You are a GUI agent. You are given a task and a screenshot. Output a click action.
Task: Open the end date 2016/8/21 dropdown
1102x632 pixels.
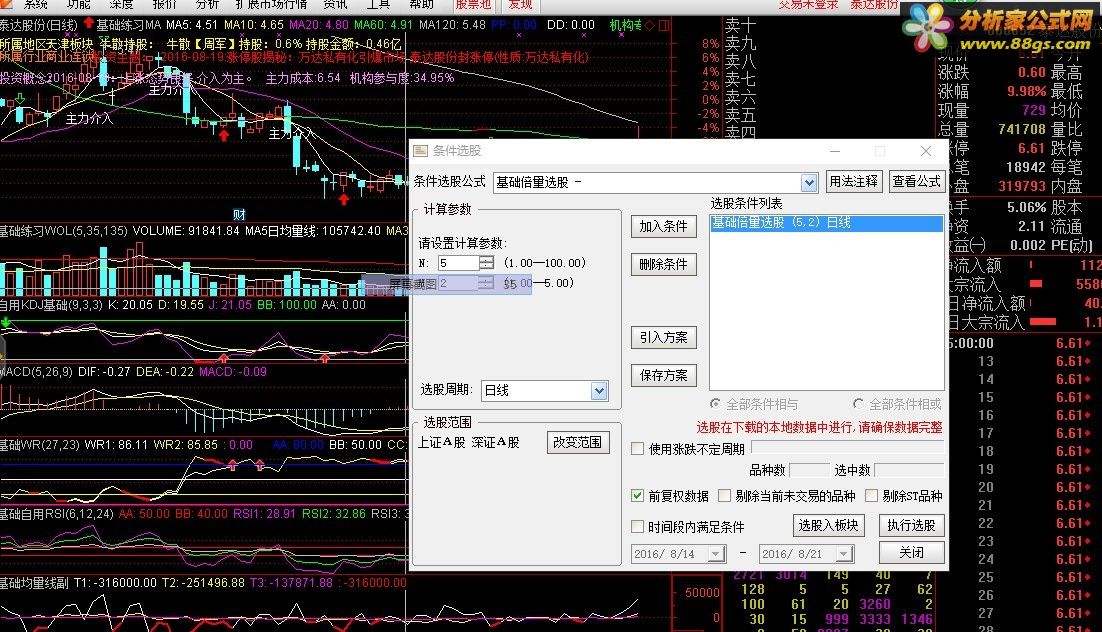pos(844,554)
